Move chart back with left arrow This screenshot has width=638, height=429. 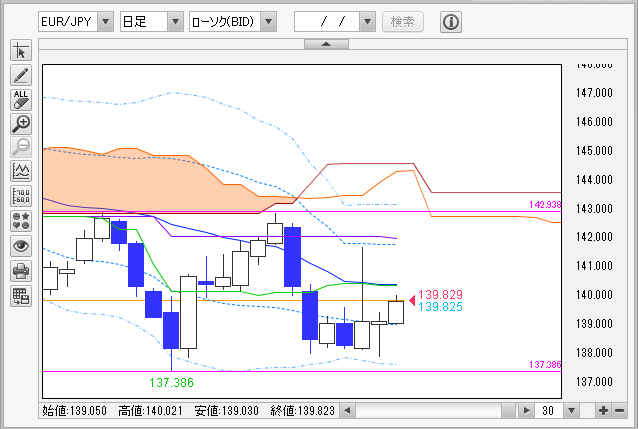coord(347,411)
